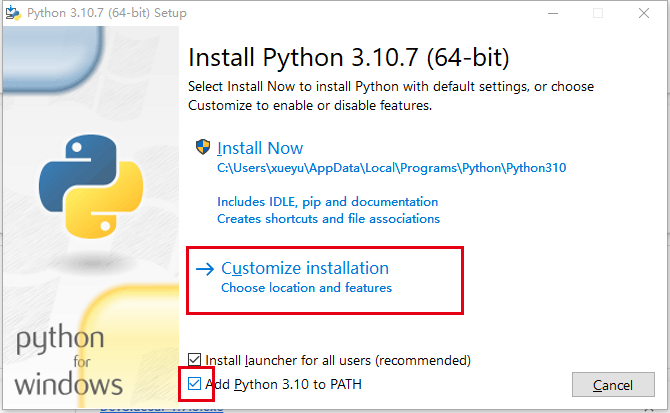Image resolution: width=670 pixels, height=413 pixels.
Task: Toggle Add Python 3.10 to PATH checkbox
Action: [x=194, y=384]
